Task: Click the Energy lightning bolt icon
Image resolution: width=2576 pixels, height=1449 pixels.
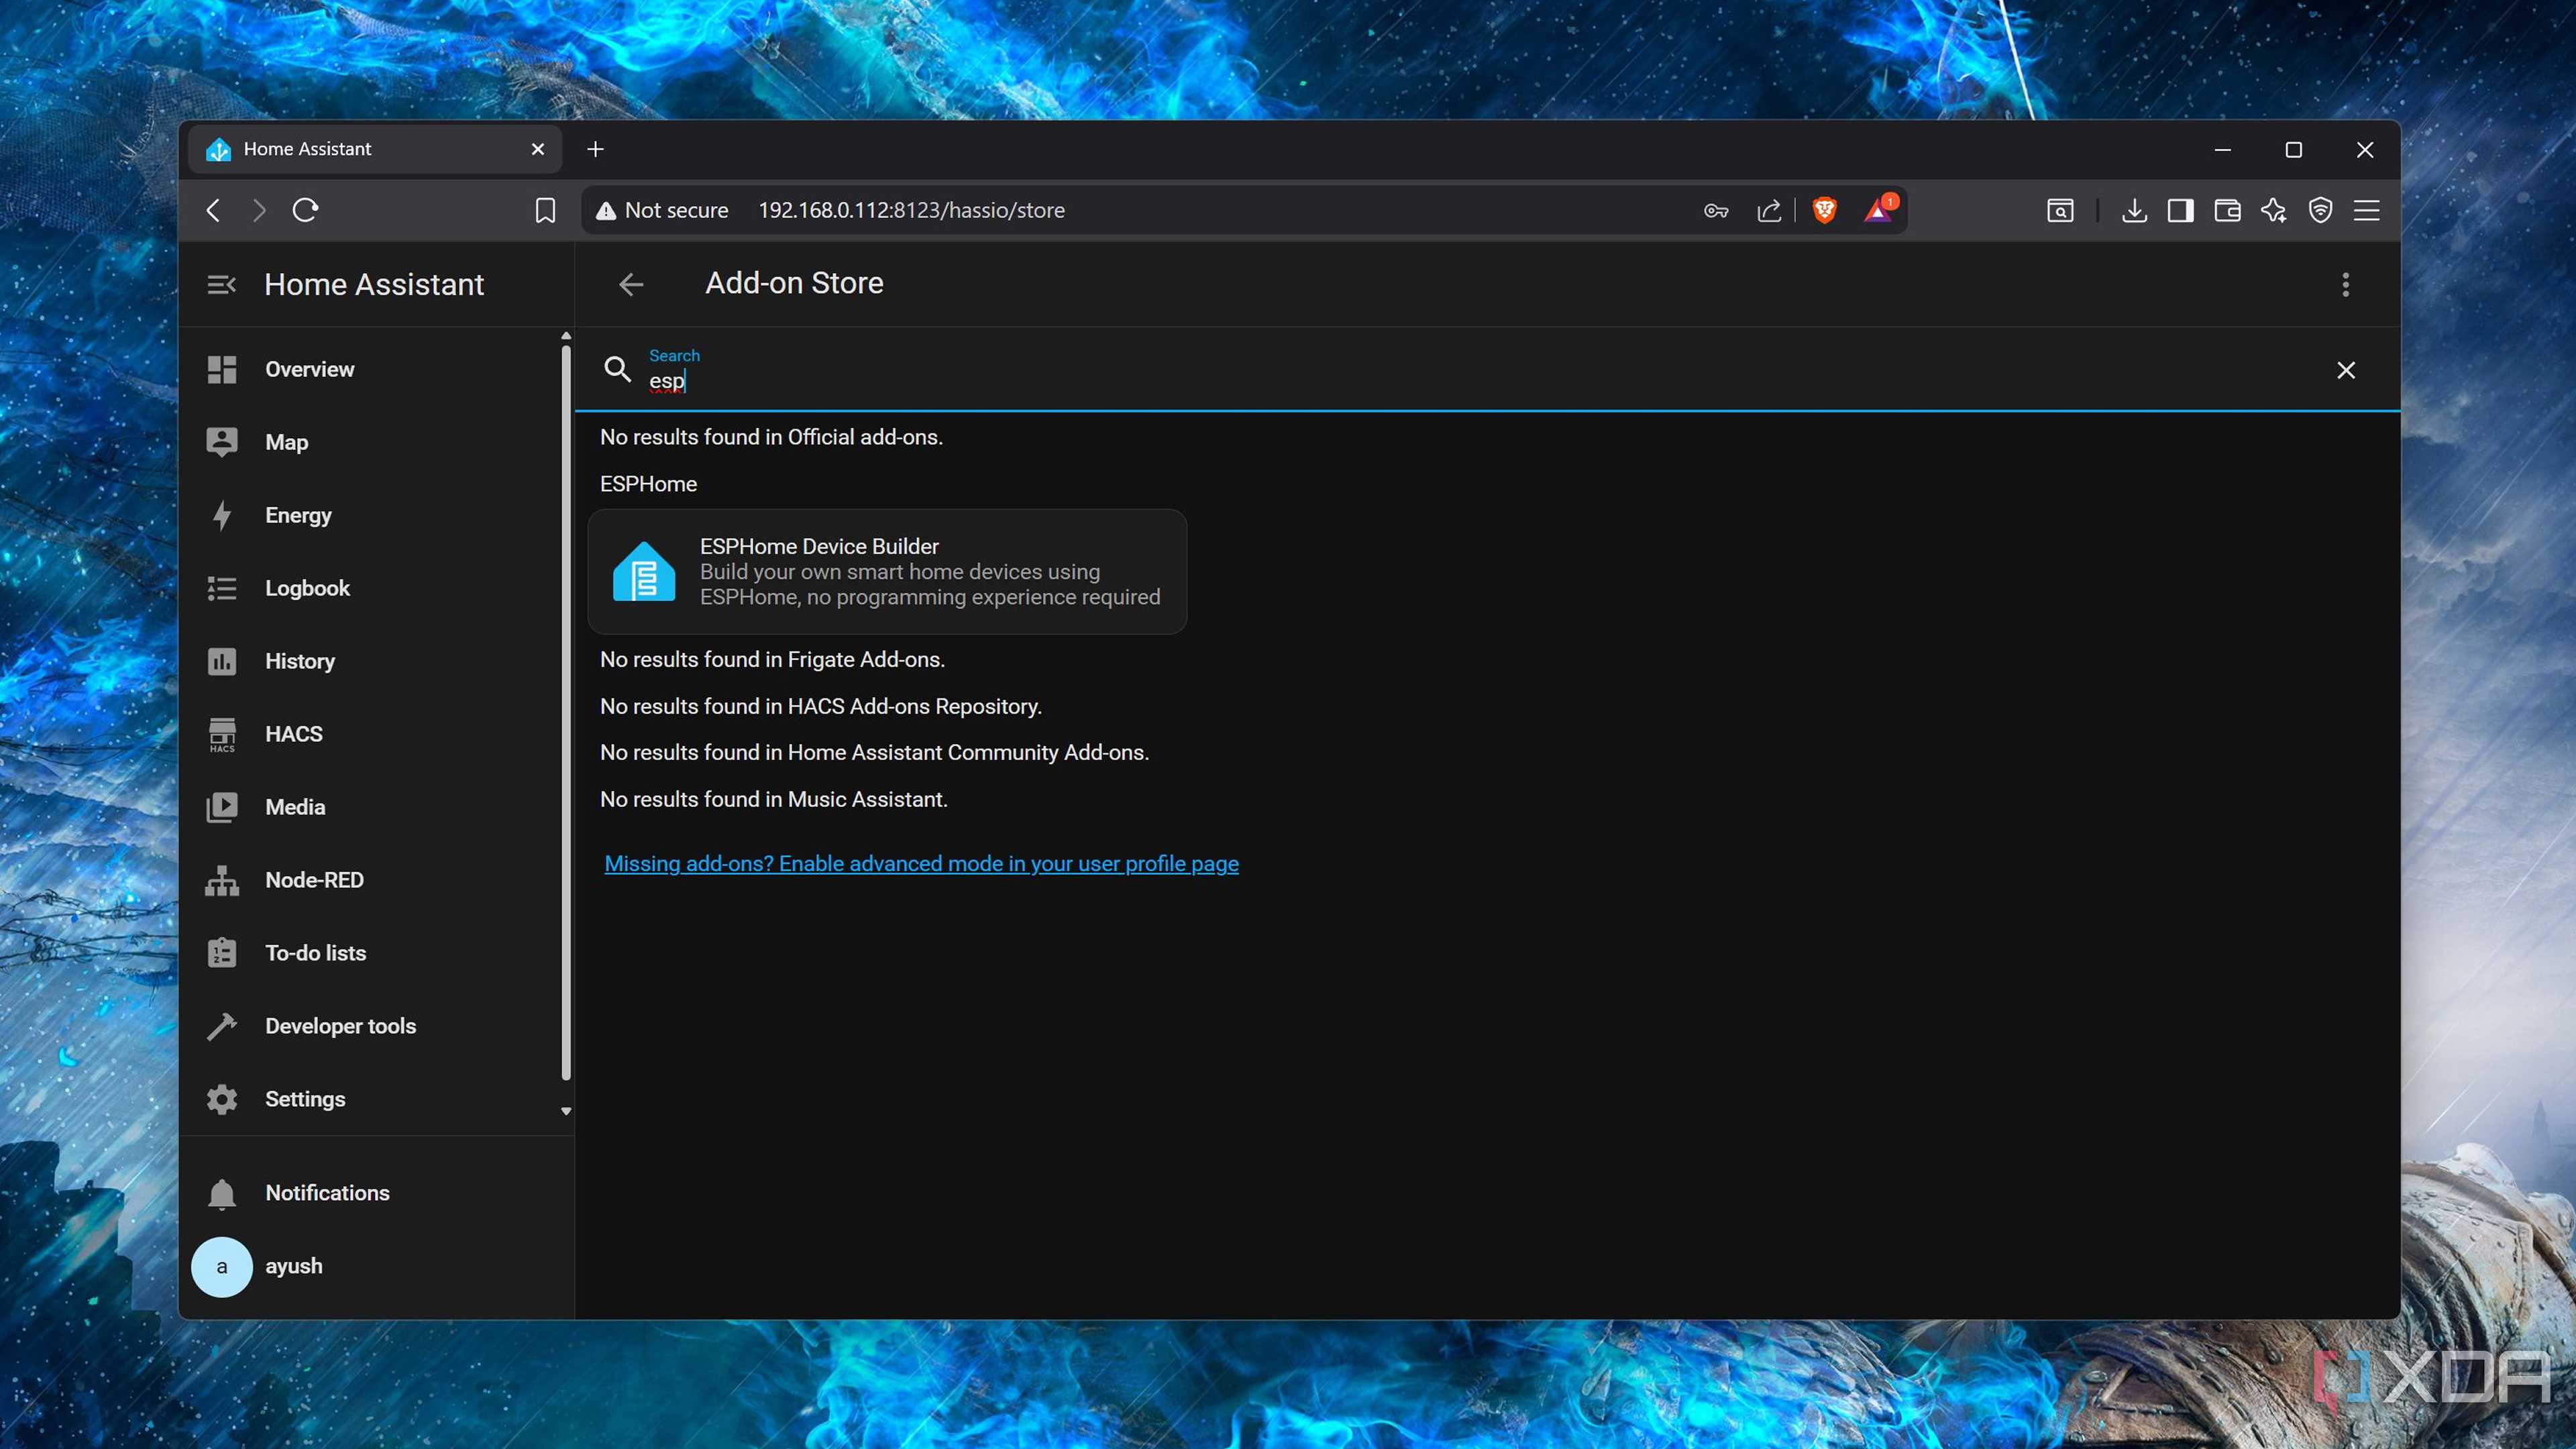Action: (x=222, y=516)
